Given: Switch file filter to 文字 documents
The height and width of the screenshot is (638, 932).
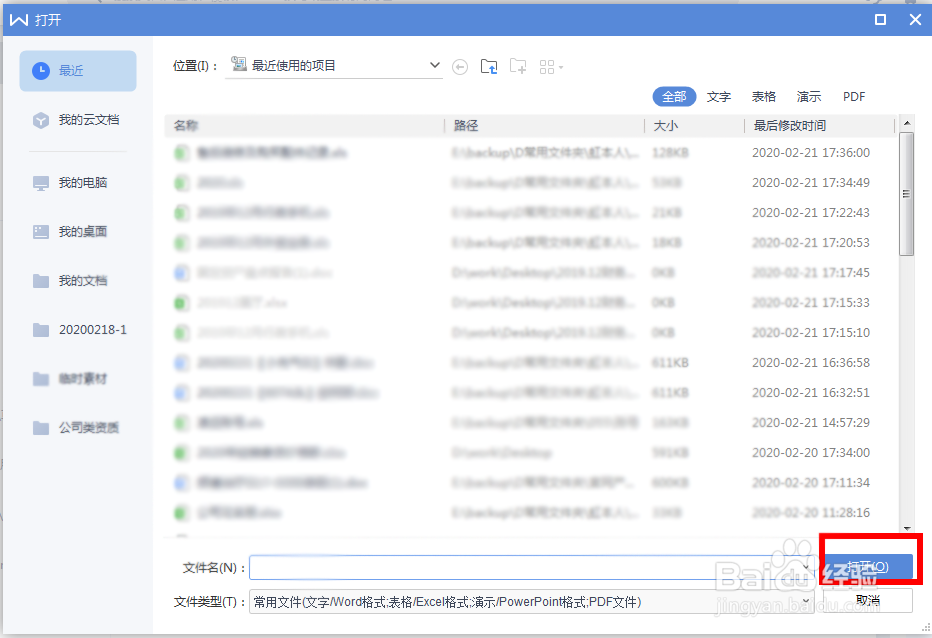Looking at the screenshot, I should click(x=719, y=96).
